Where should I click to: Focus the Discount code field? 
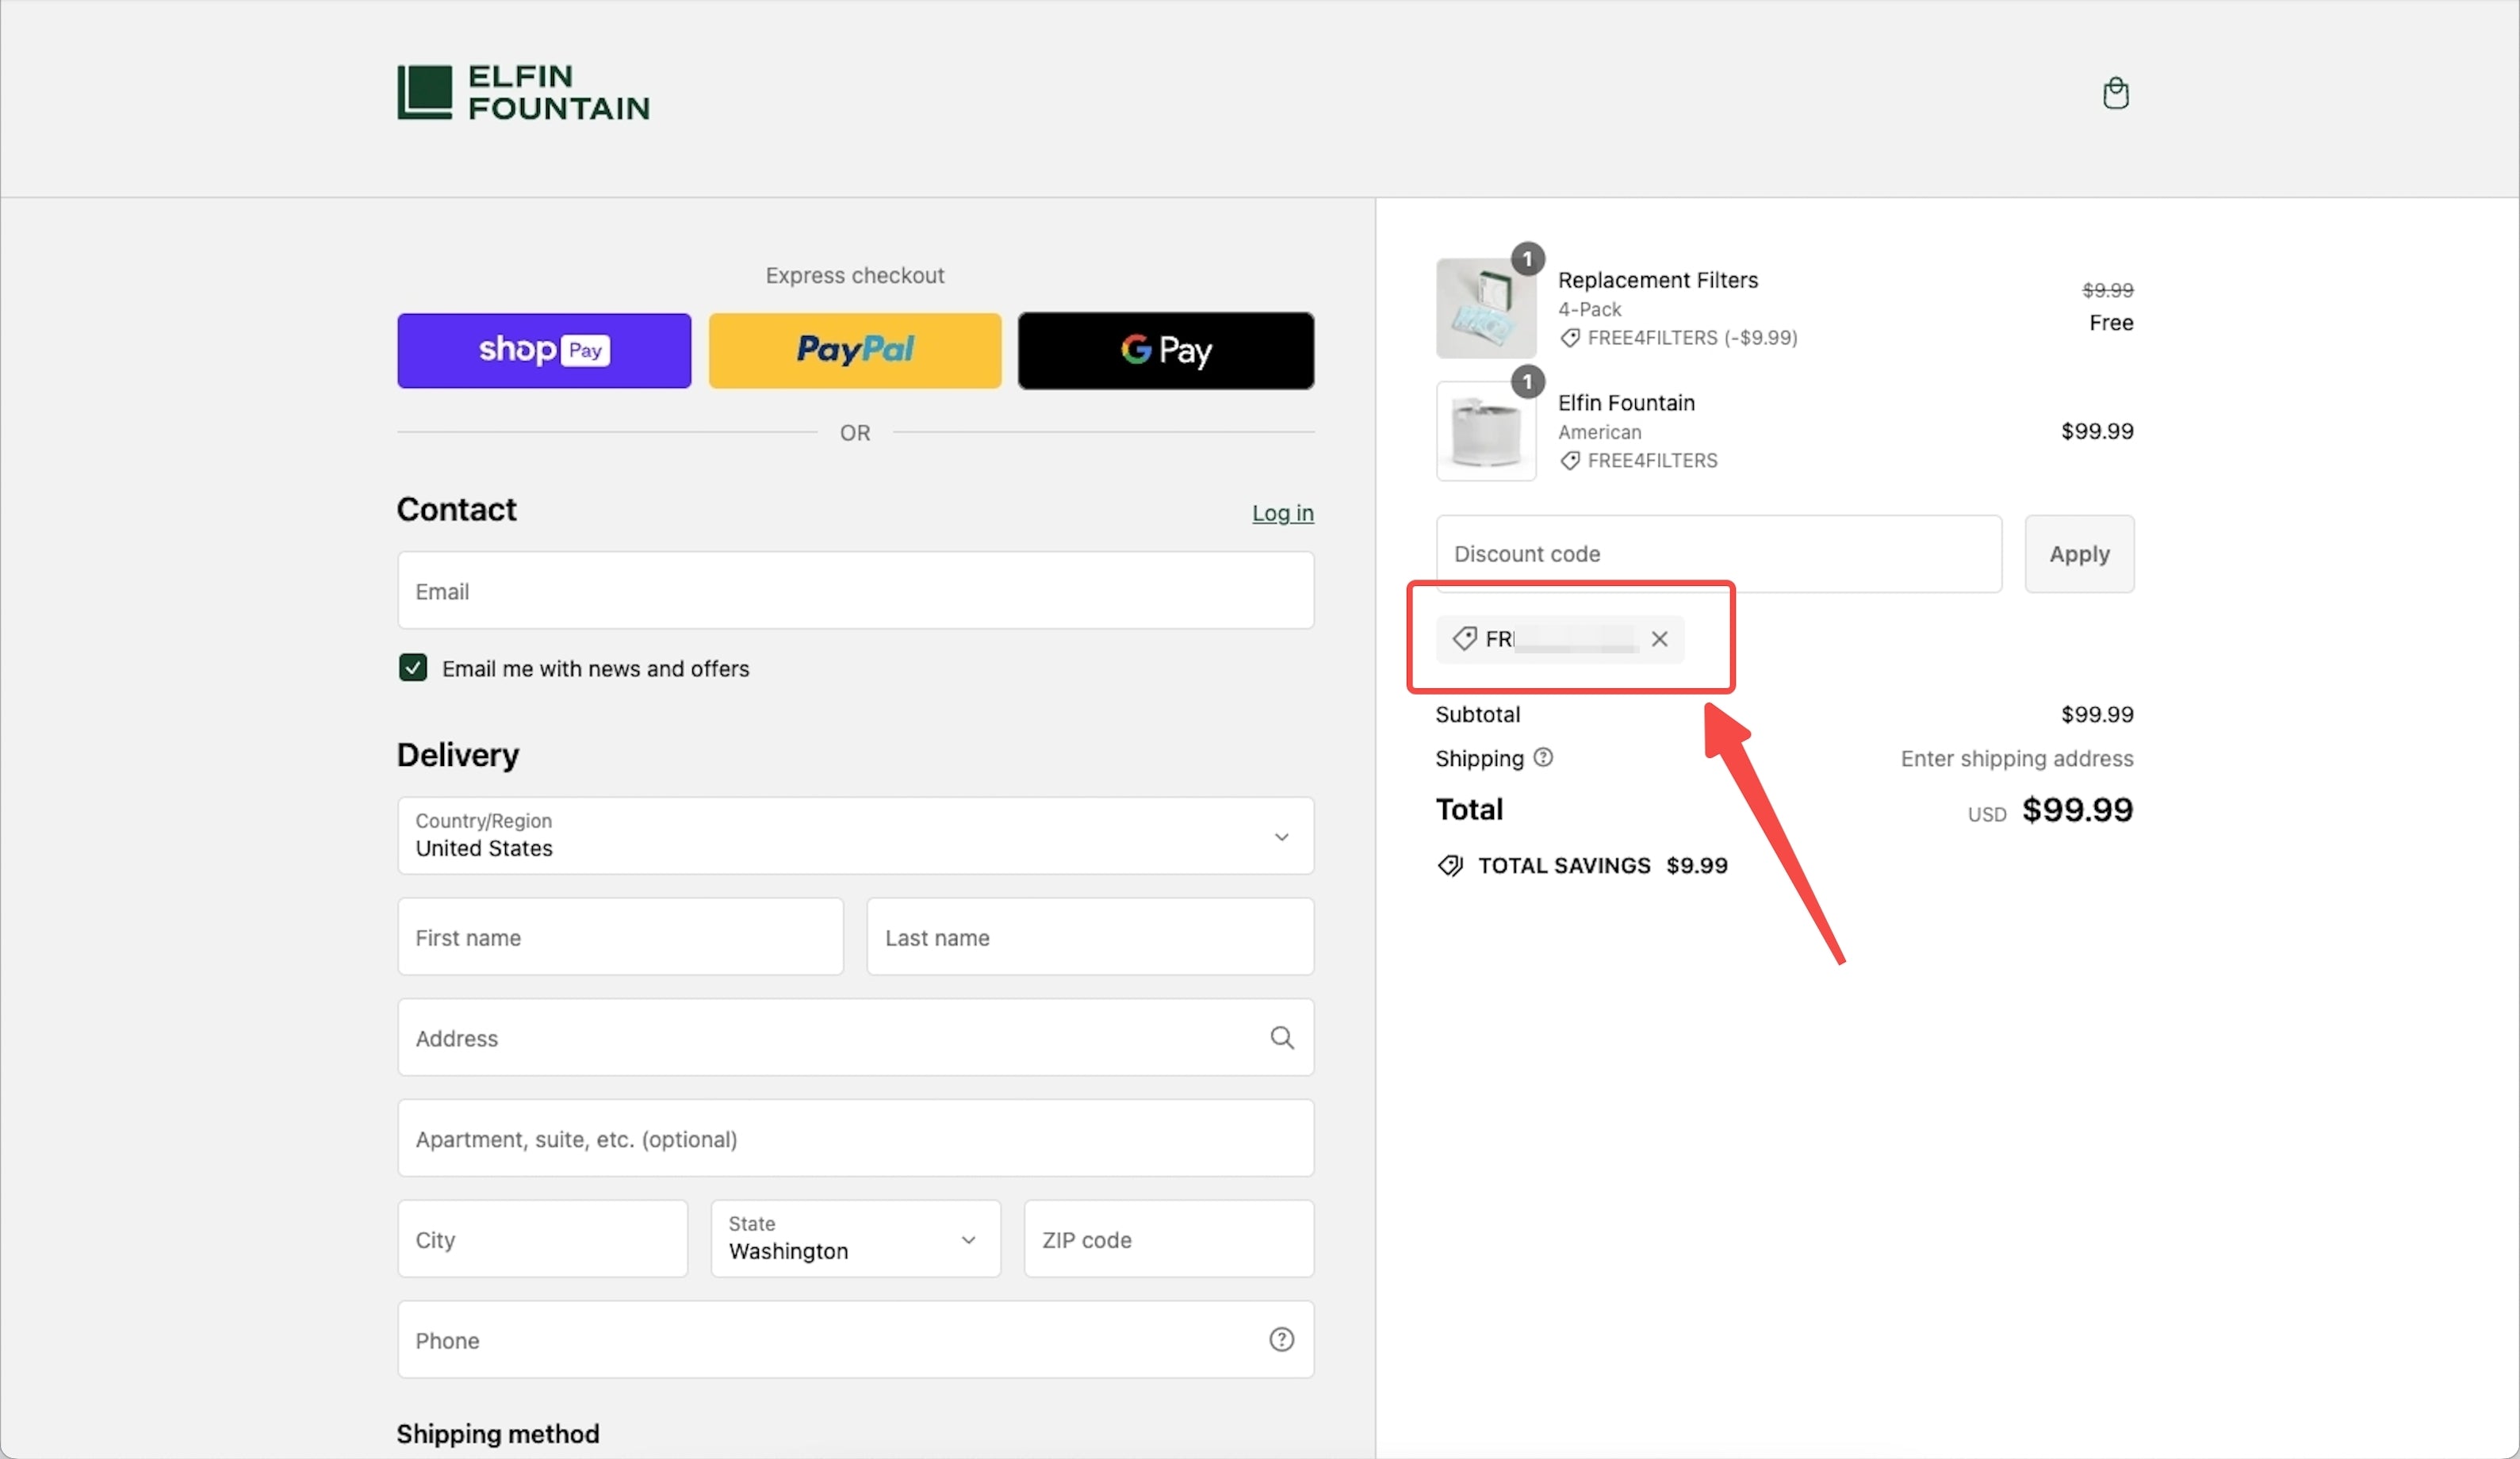(x=1718, y=554)
